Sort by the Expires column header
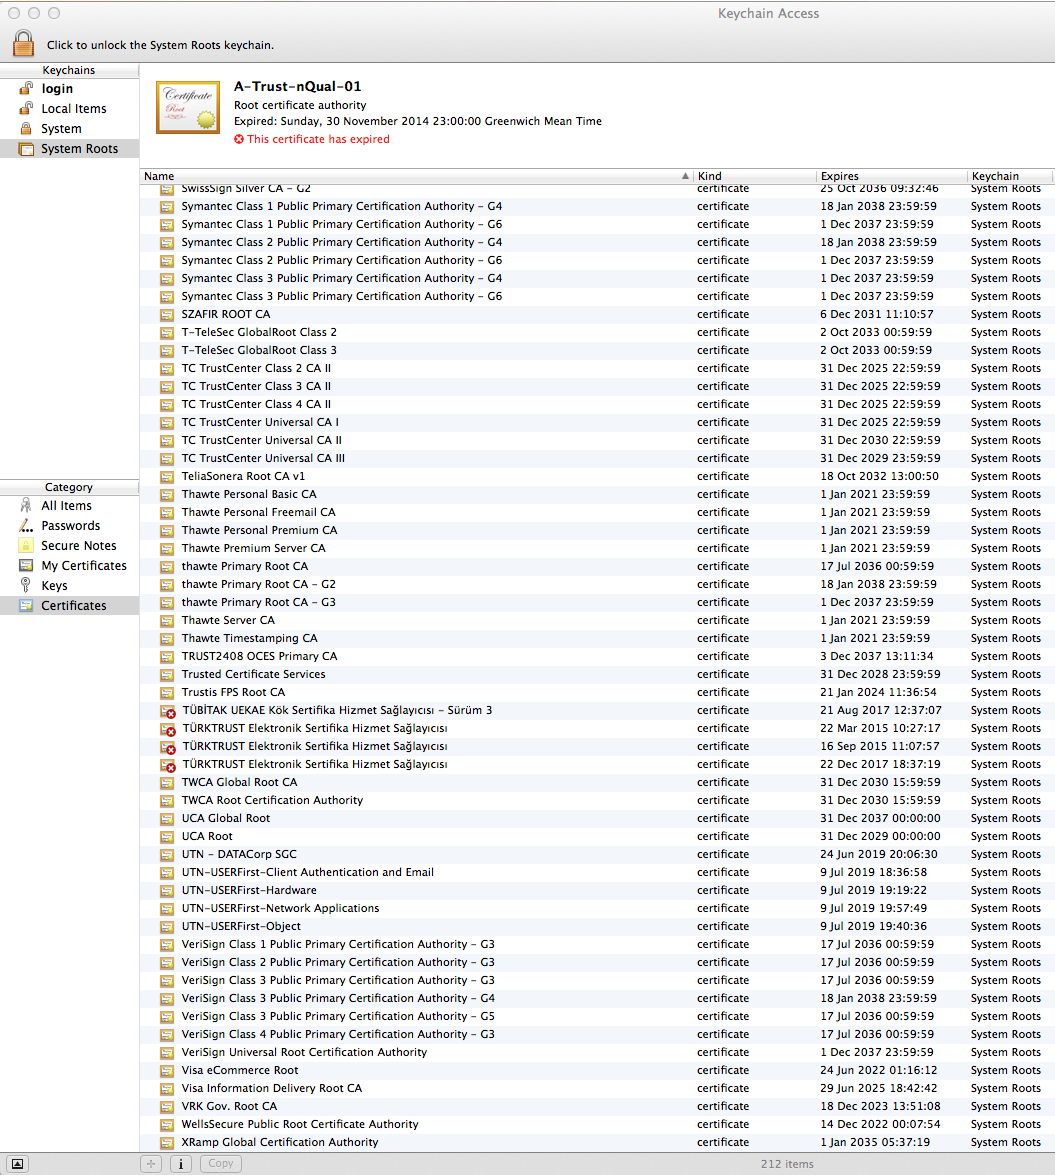1055x1175 pixels. tap(892, 176)
